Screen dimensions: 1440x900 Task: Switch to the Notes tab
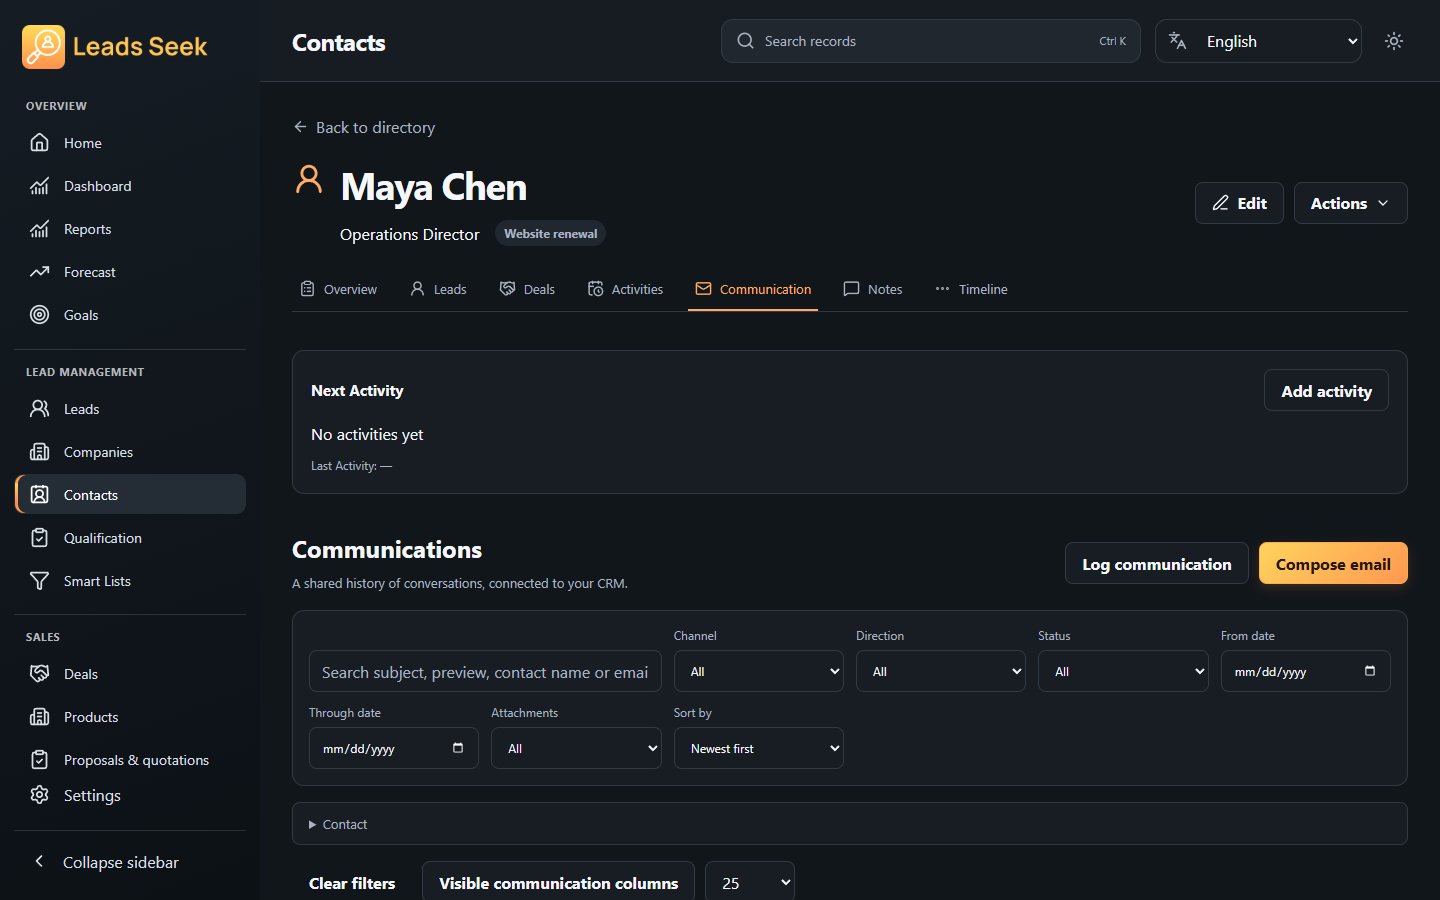(873, 289)
